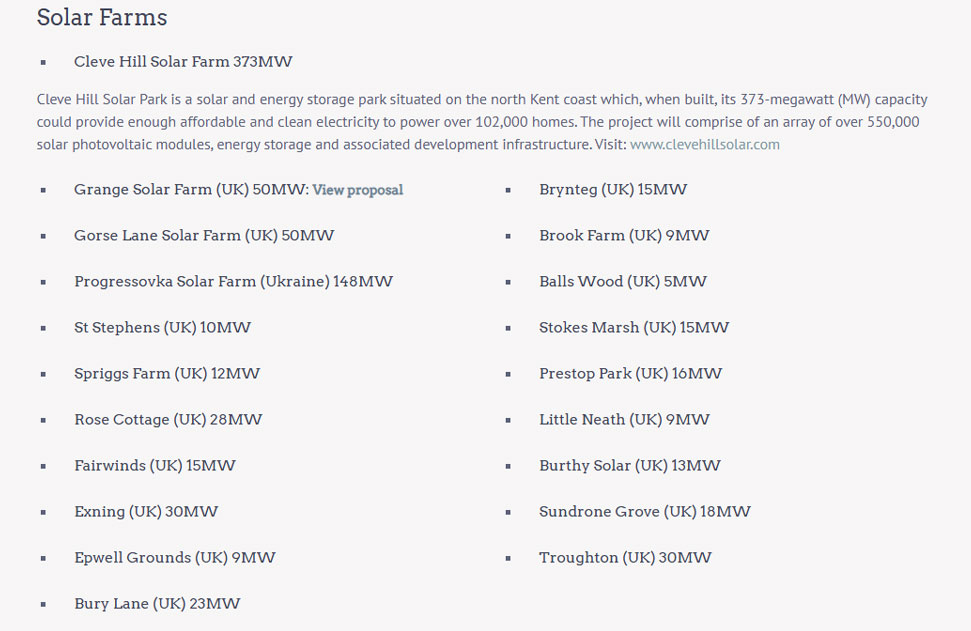Click the Solar Farms heading
971x631 pixels.
102,18
